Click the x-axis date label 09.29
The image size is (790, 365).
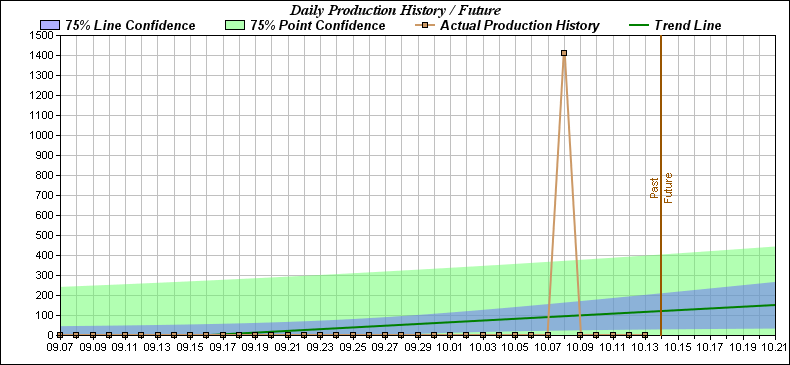coord(417,347)
